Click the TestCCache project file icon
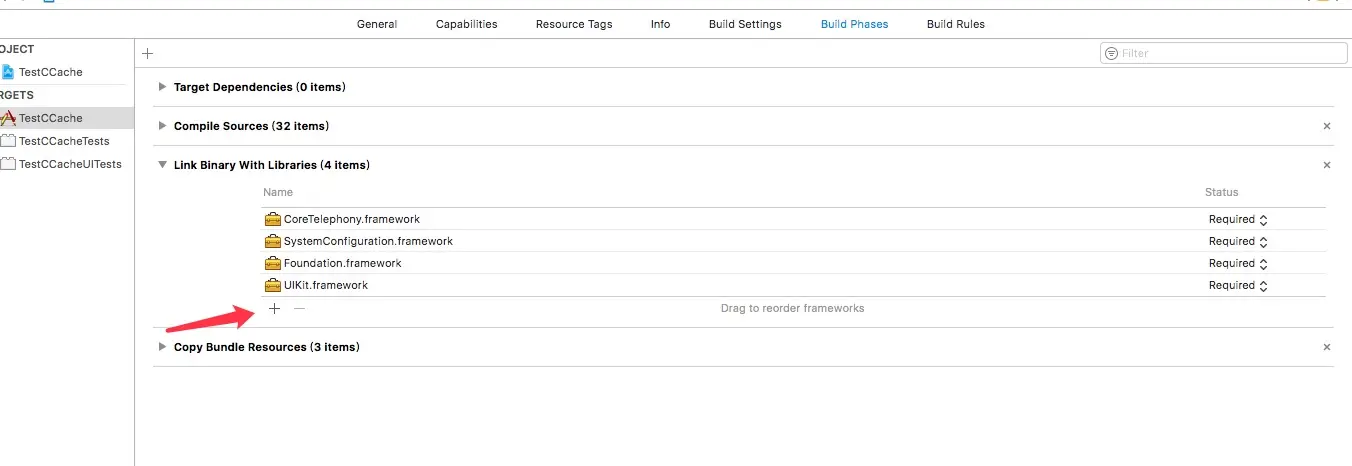The image size is (1352, 466). coord(8,72)
